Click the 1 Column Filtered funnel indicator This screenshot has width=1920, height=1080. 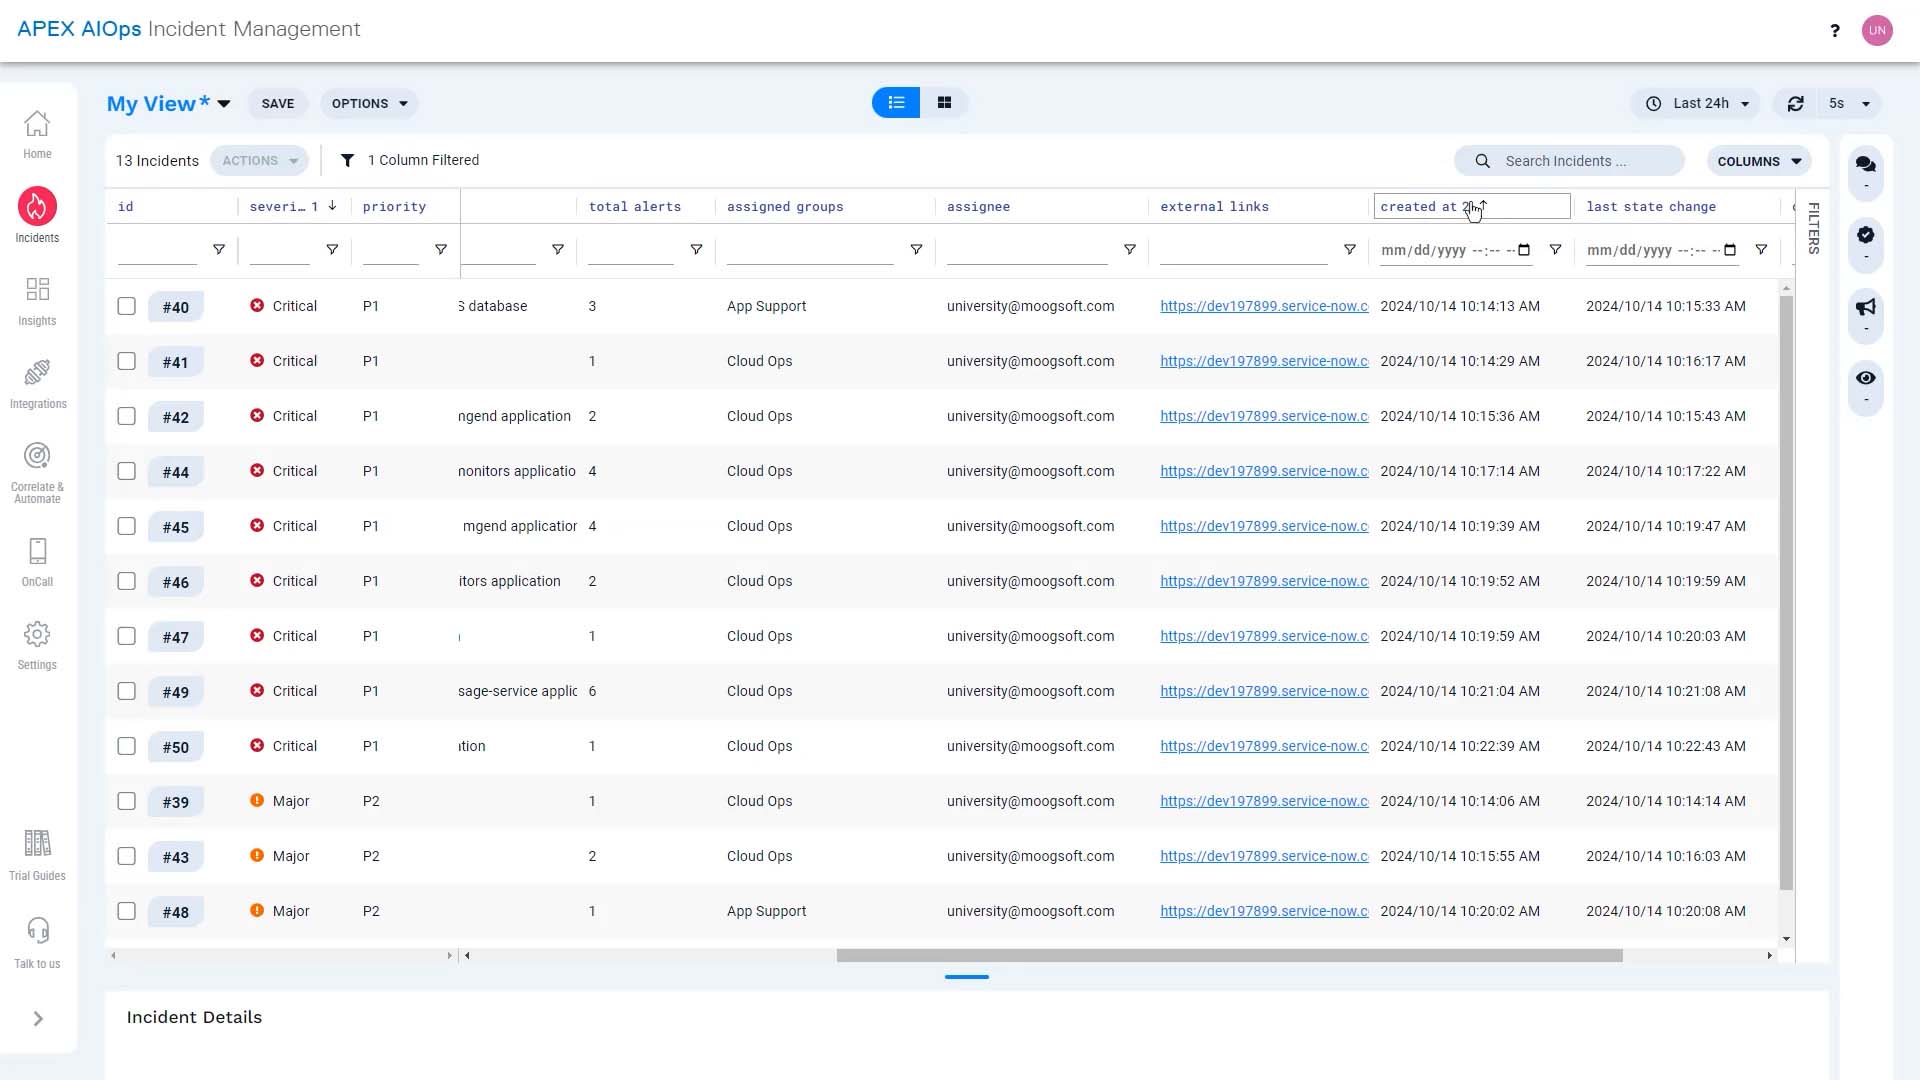click(x=347, y=160)
